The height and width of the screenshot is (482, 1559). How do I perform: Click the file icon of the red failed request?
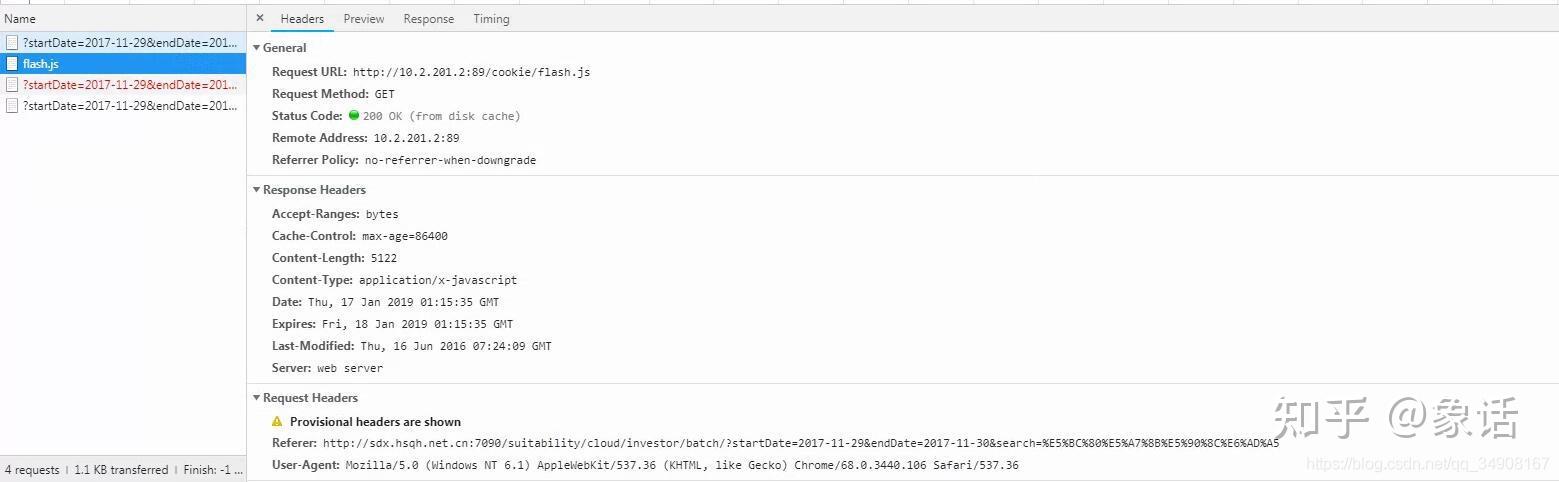[x=12, y=85]
